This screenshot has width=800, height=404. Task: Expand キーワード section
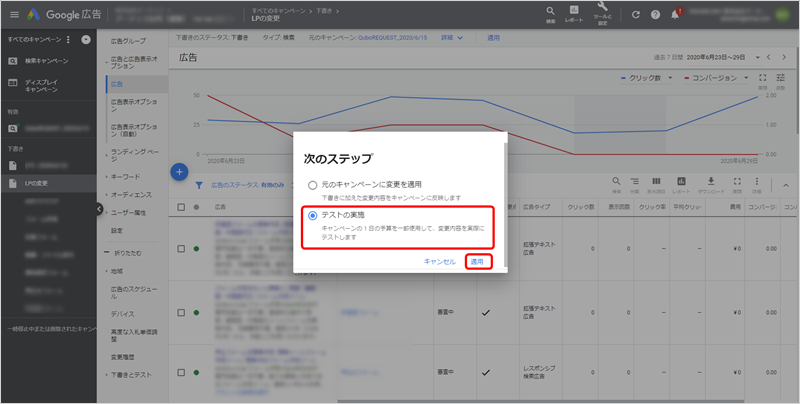122,176
